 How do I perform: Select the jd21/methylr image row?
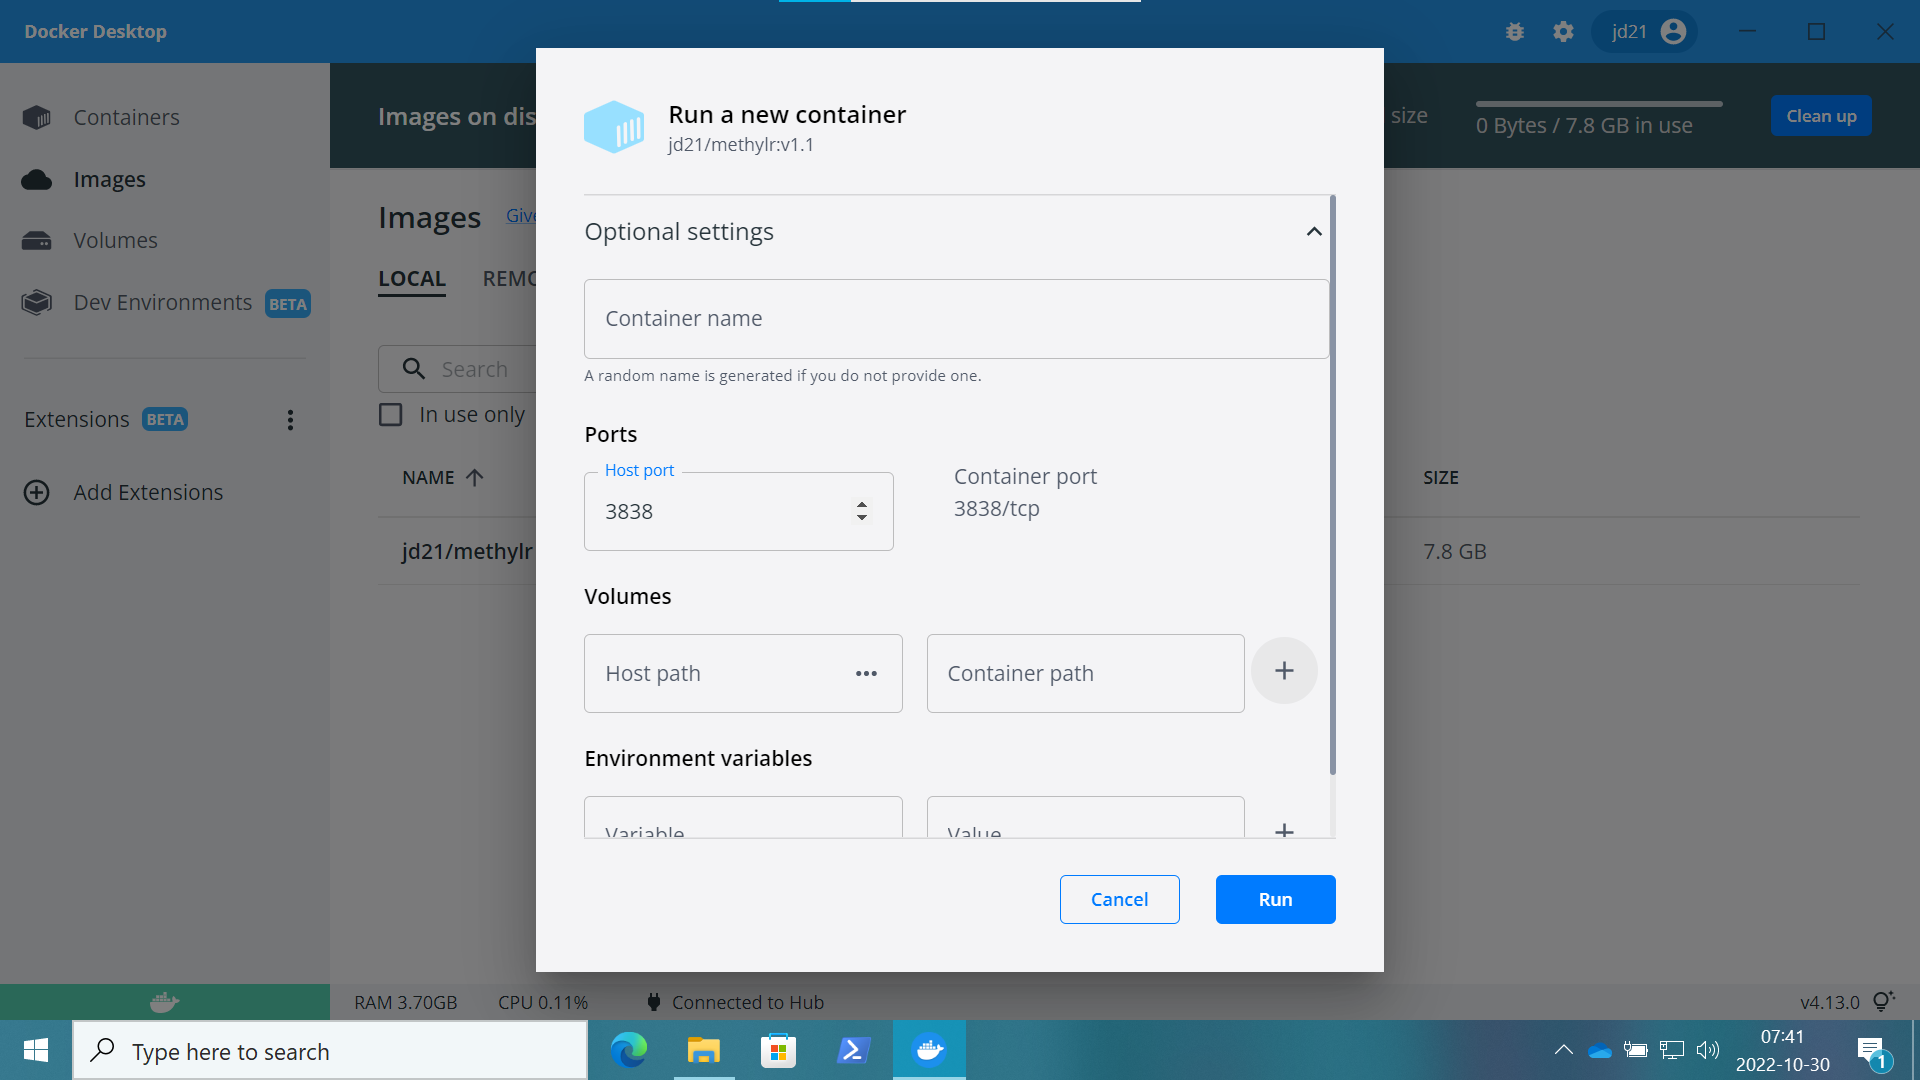[x=467, y=551]
